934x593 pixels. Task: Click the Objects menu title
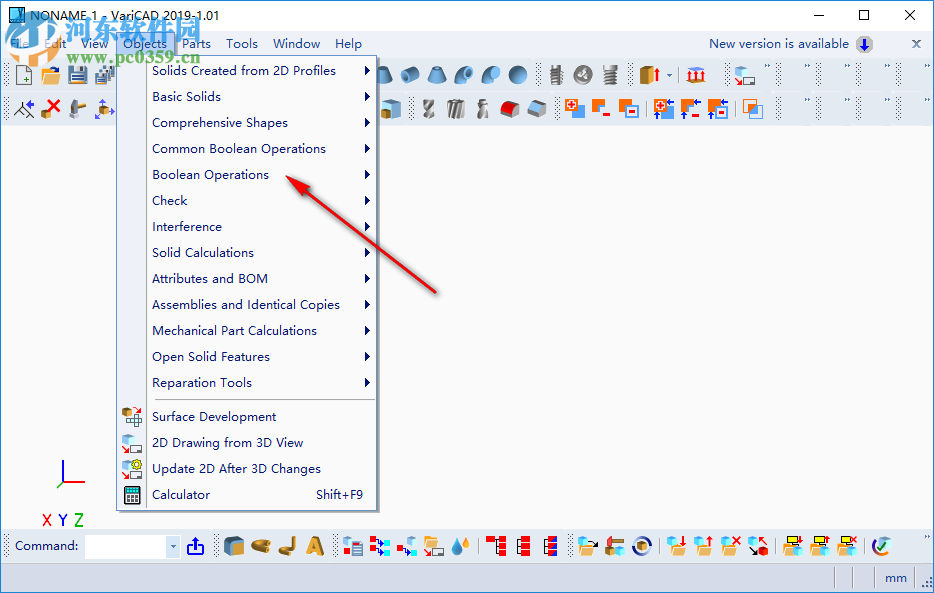pos(145,43)
